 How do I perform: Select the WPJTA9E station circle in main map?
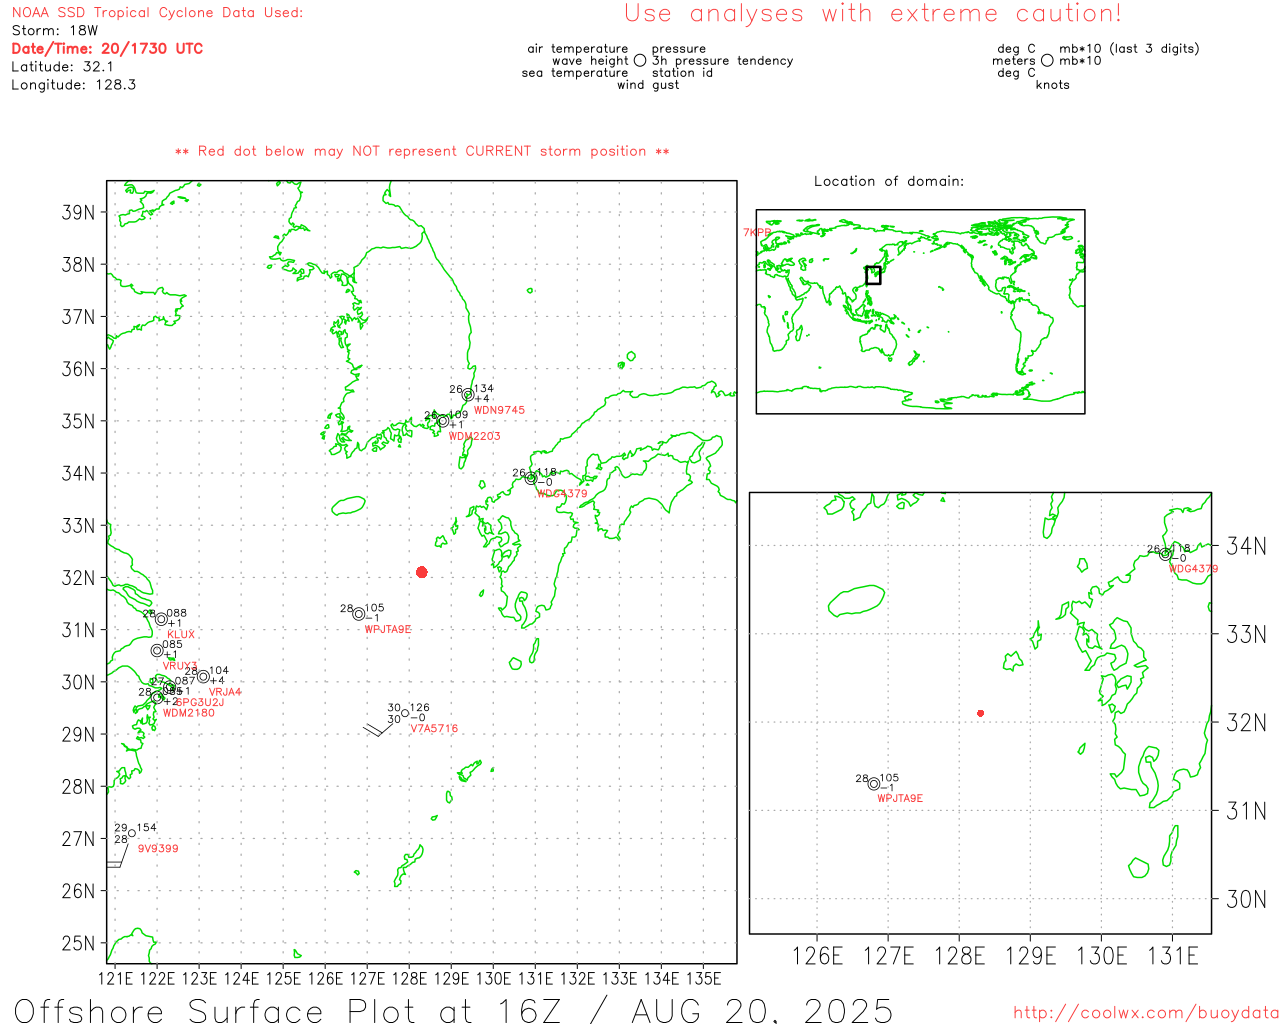[x=359, y=614]
